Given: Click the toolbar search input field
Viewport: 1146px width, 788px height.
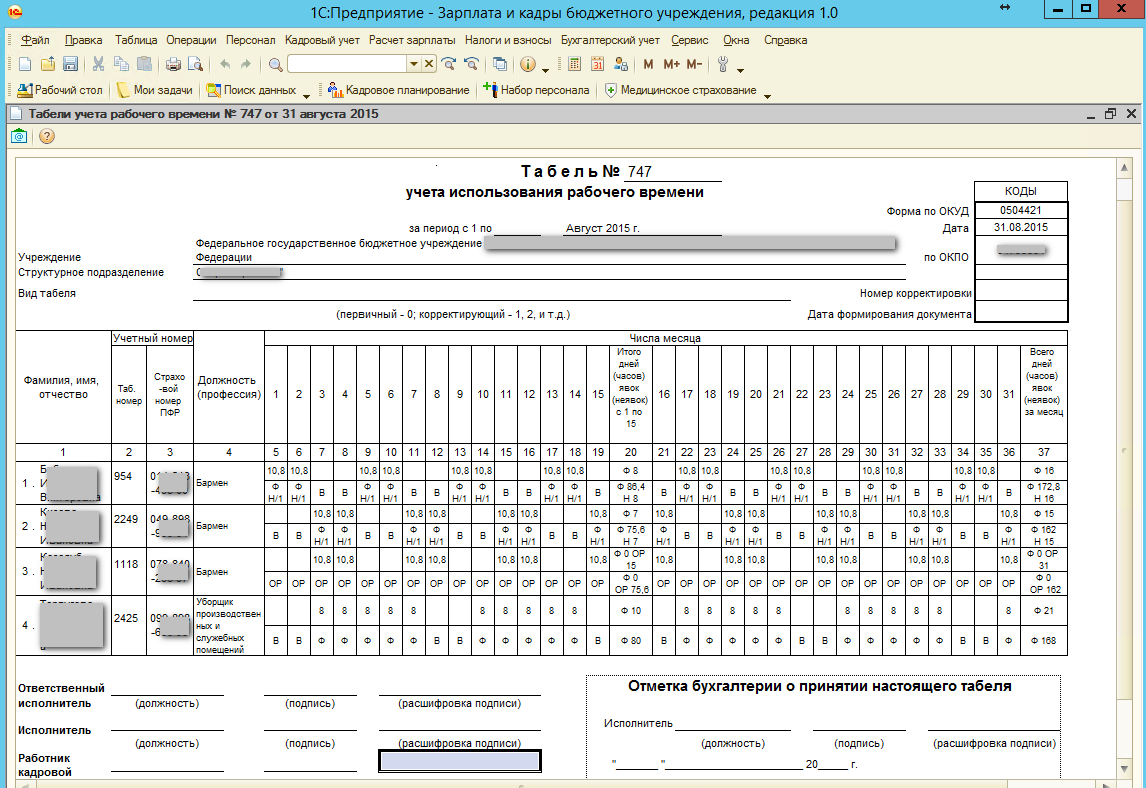Looking at the screenshot, I should [x=348, y=64].
